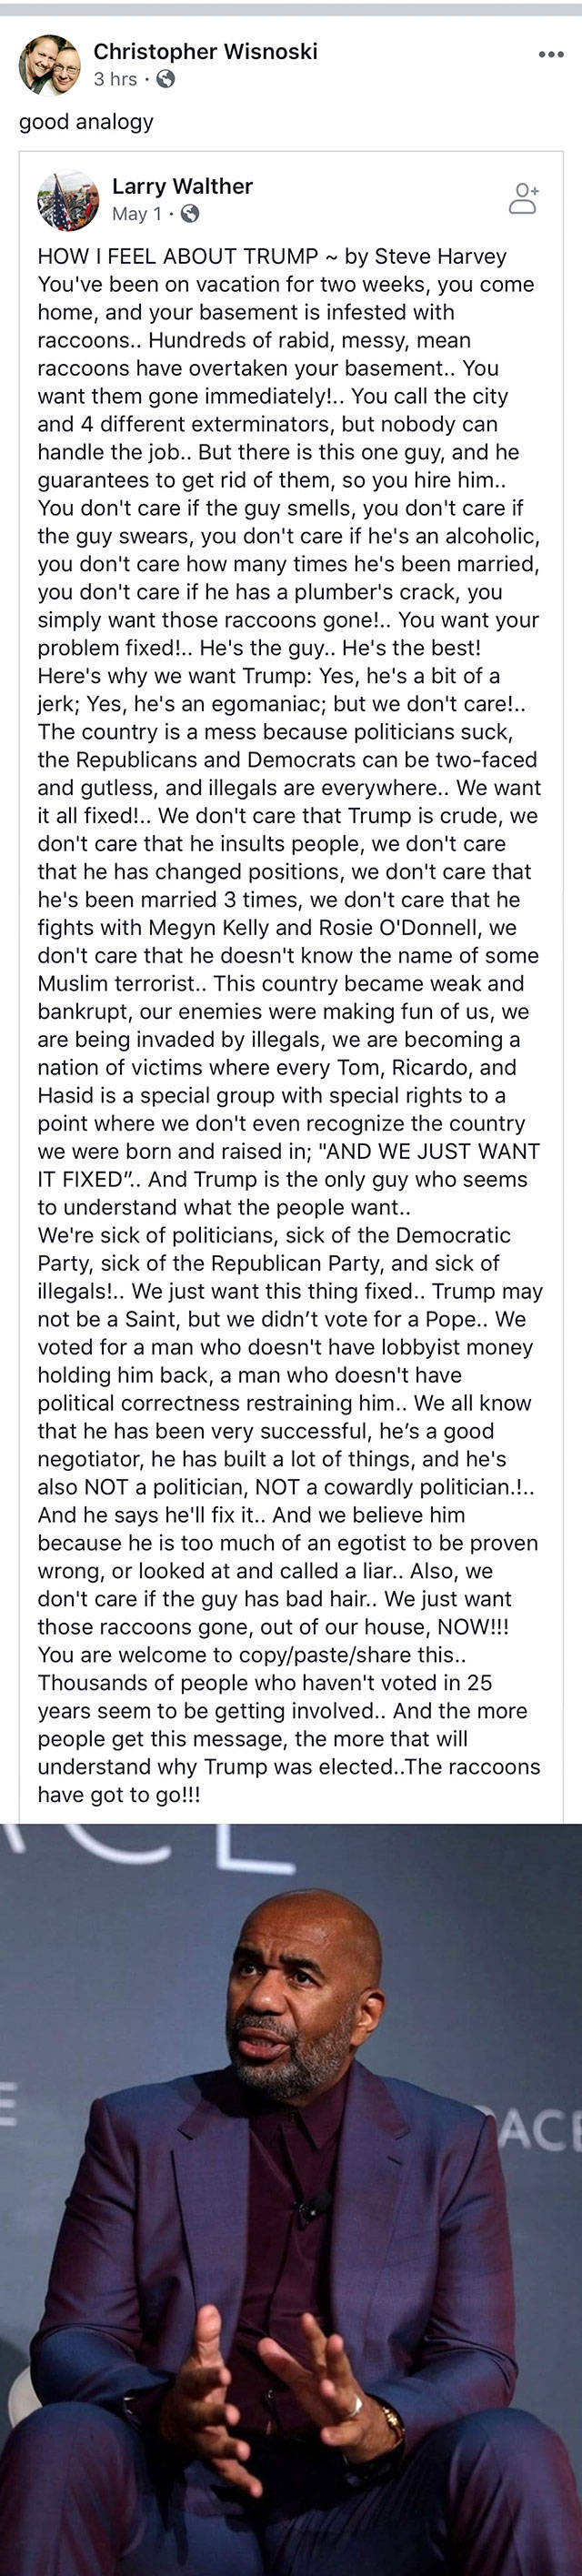Click the "You are welcome to copy/paste/share" line
Screen dimensions: 582x2576
252,1655
